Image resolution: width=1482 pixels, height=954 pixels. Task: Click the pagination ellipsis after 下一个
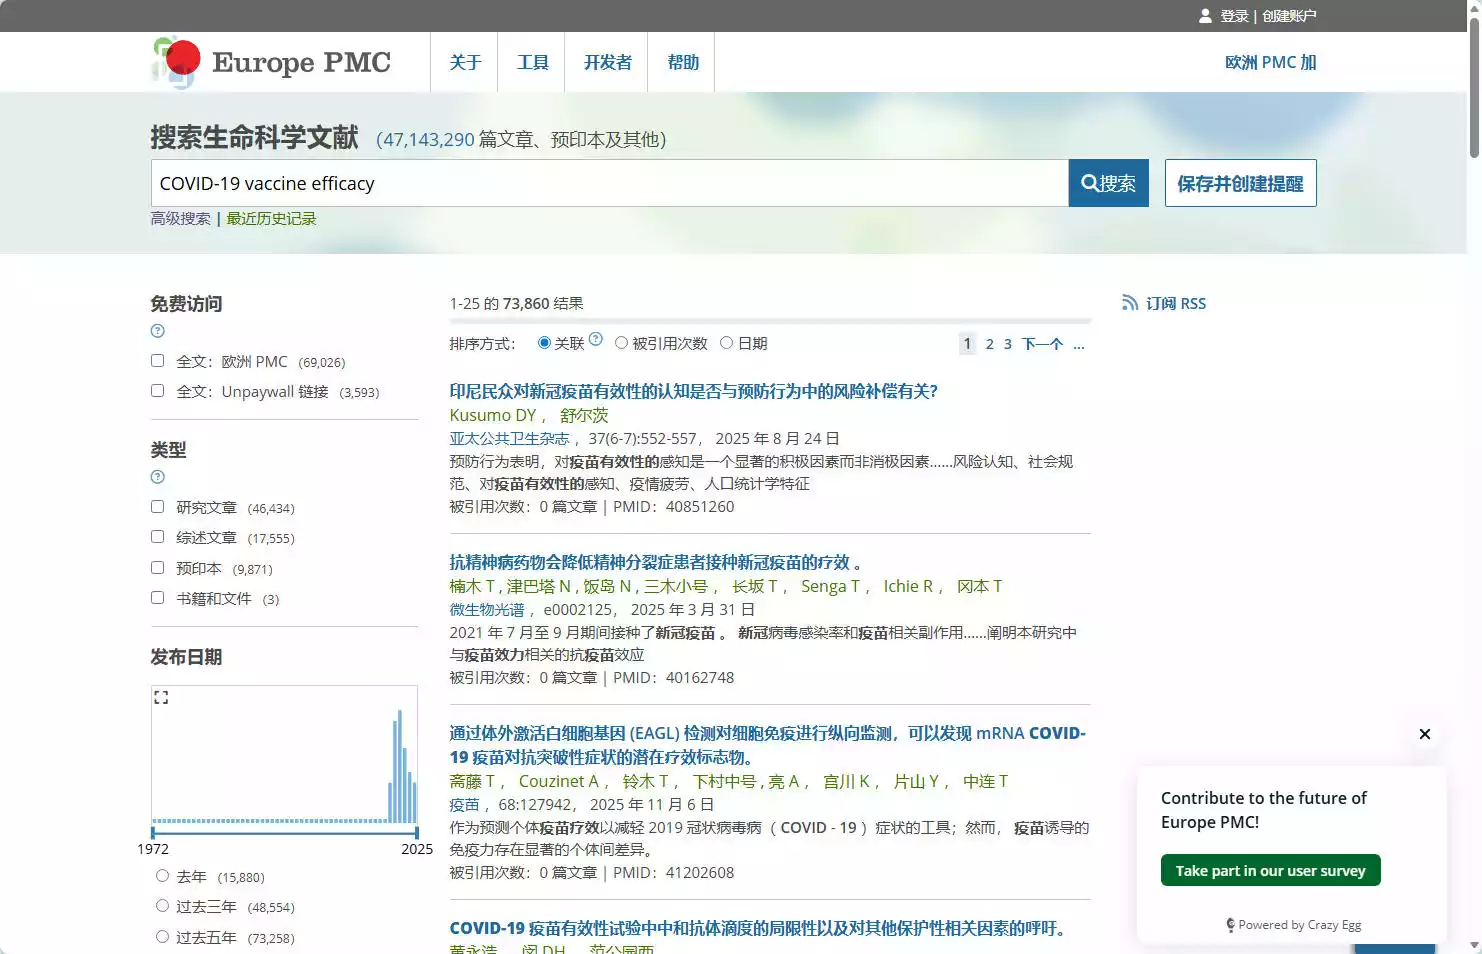(x=1079, y=344)
